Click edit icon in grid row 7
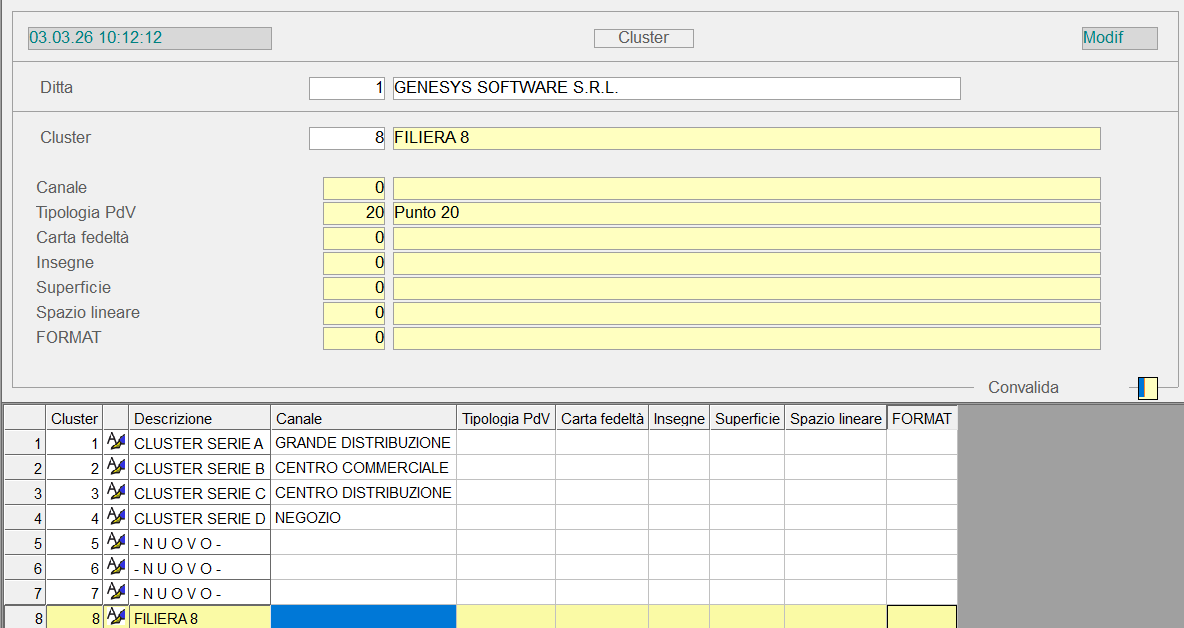Screen dimensions: 1184x628 click(x=116, y=592)
